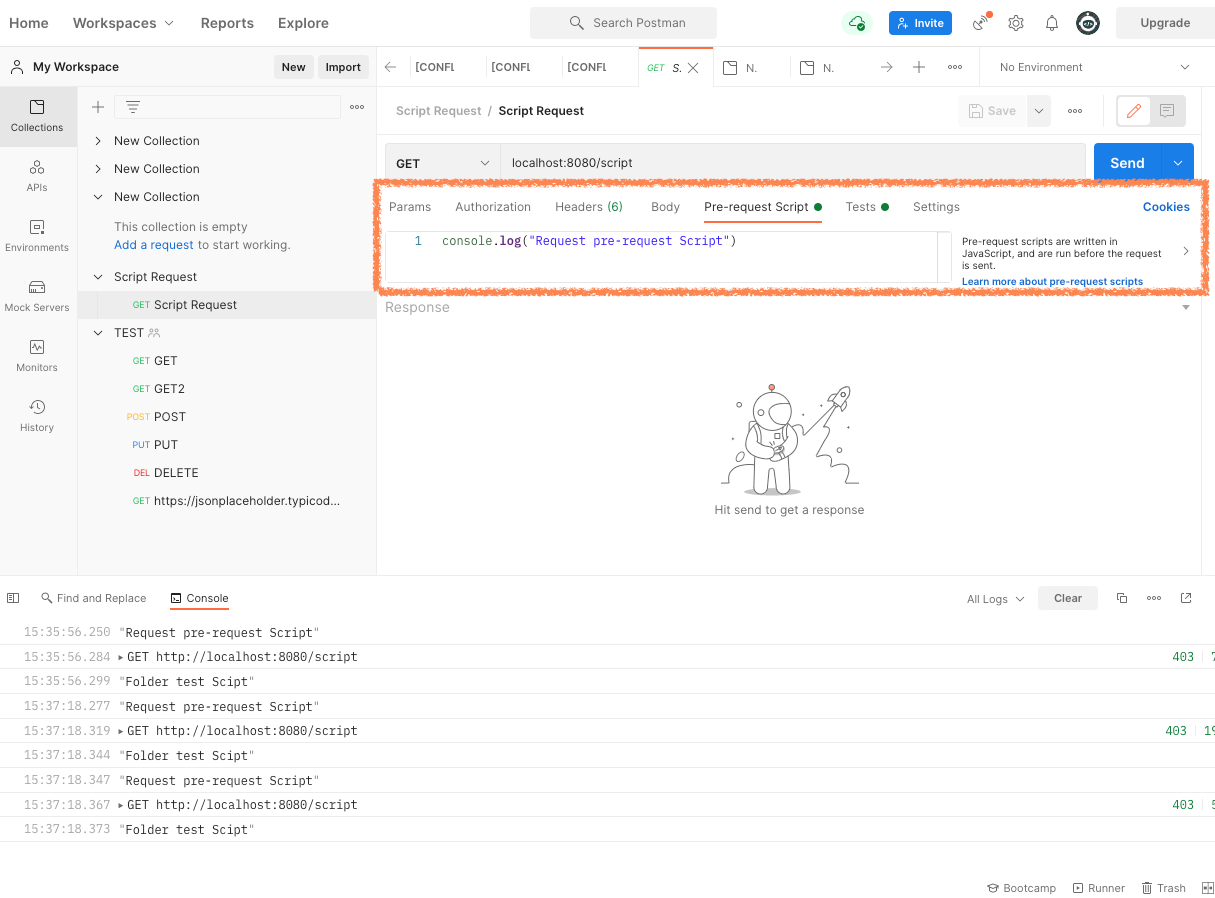The height and width of the screenshot is (898, 1215).
Task: Go to previous tabs with left arrow
Action: coord(391,67)
